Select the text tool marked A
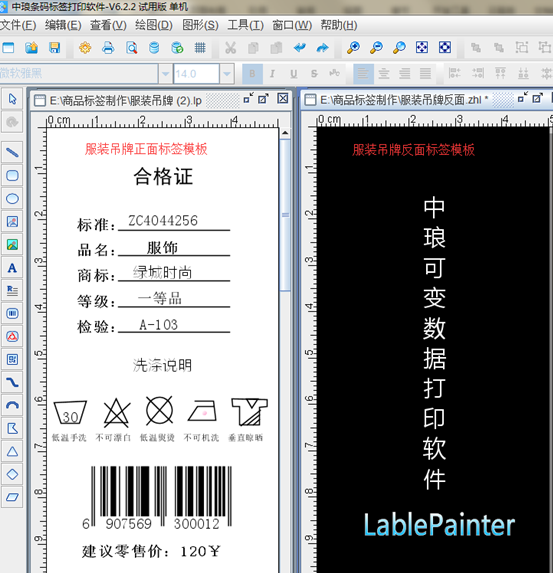 (x=12, y=268)
